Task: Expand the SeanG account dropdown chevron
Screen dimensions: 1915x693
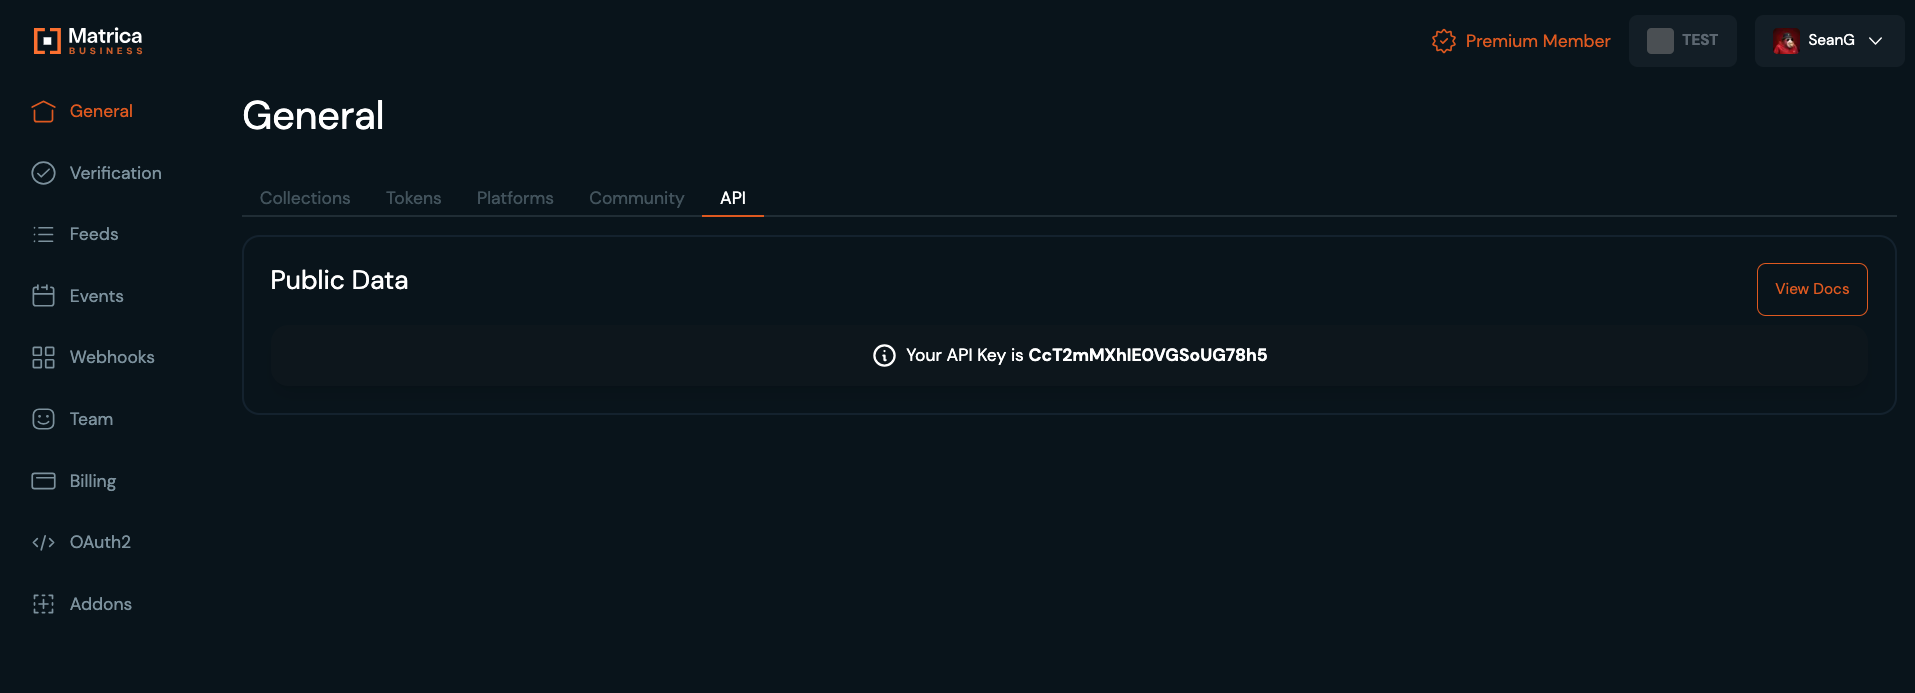Action: click(x=1876, y=41)
